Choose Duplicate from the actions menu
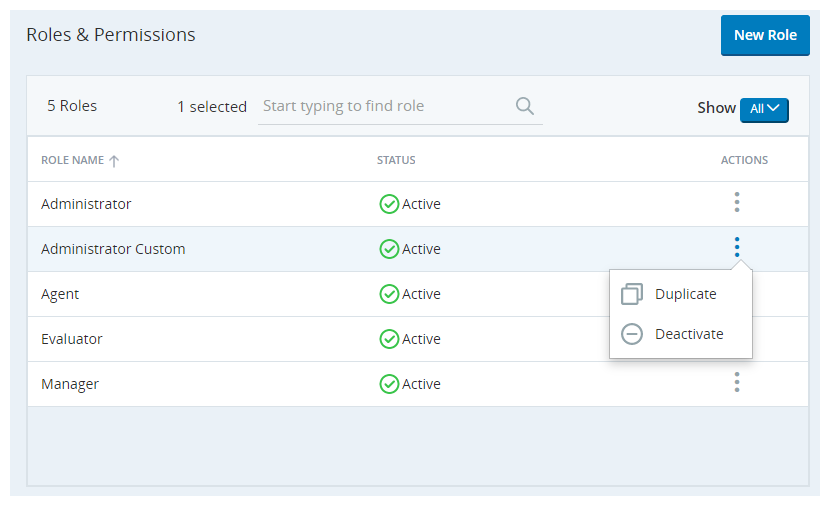Image resolution: width=832 pixels, height=508 pixels. pos(685,294)
